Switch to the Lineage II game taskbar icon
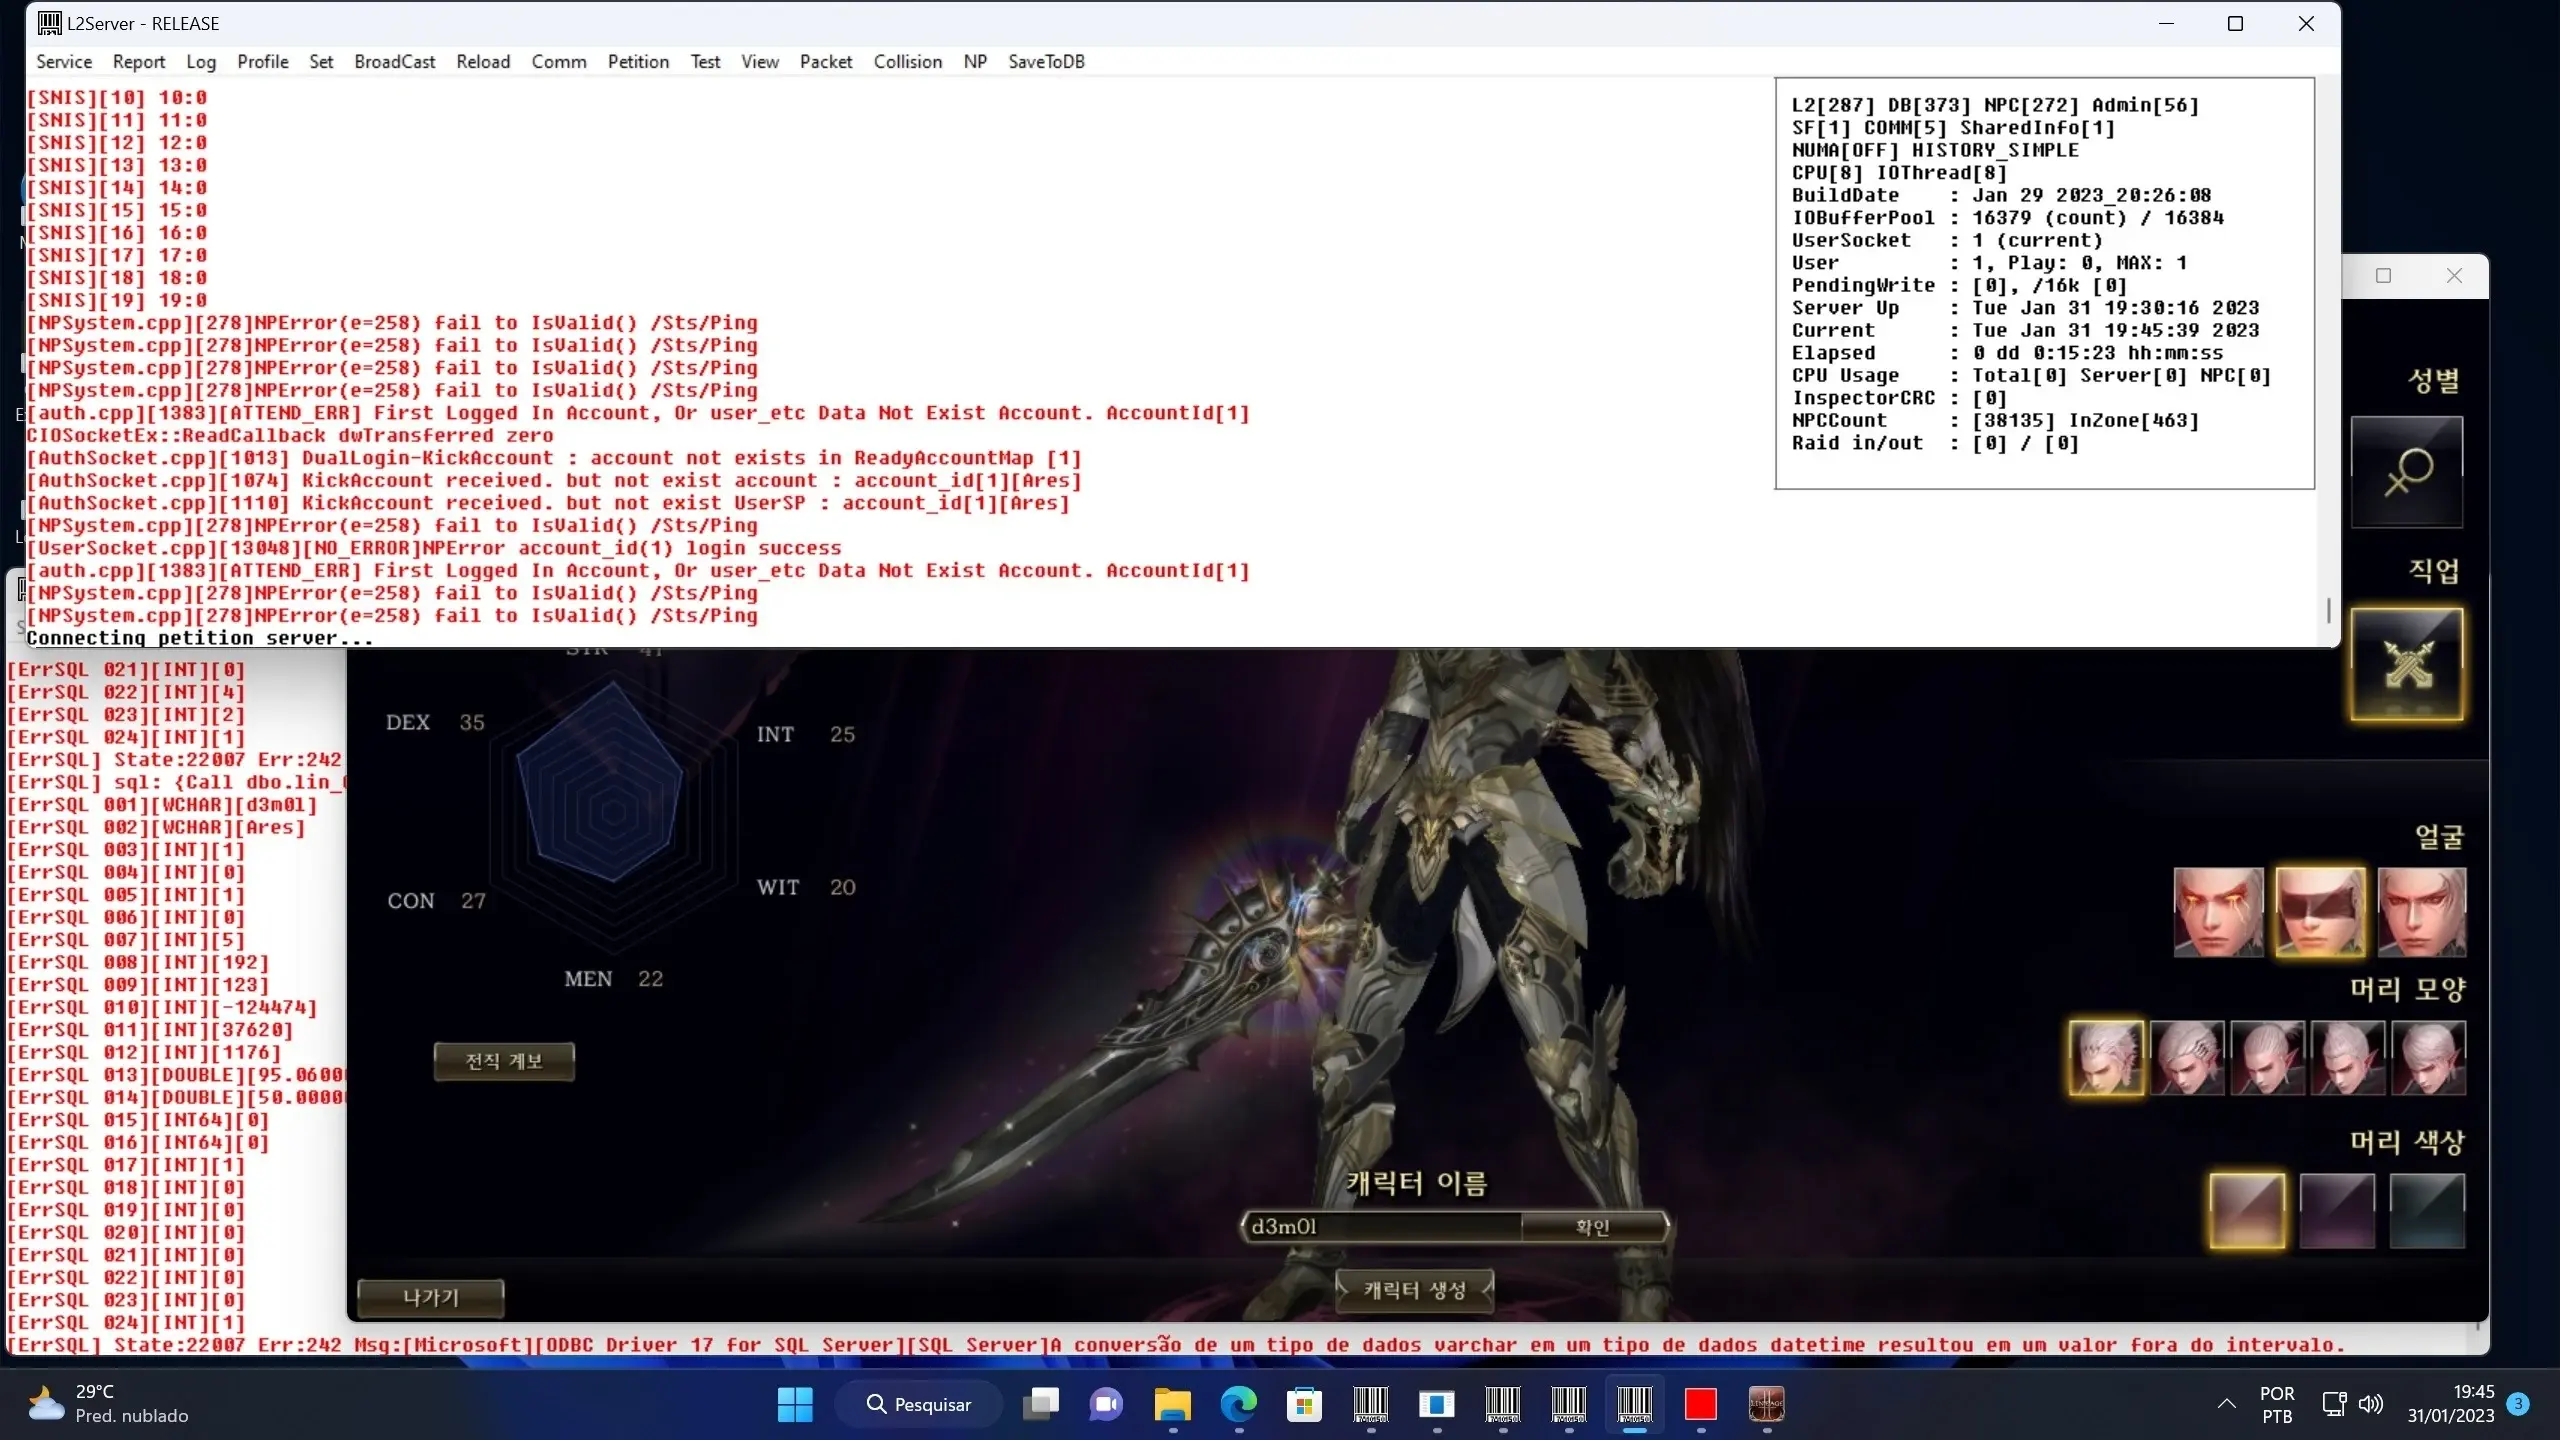The image size is (2560, 1440). click(1766, 1405)
